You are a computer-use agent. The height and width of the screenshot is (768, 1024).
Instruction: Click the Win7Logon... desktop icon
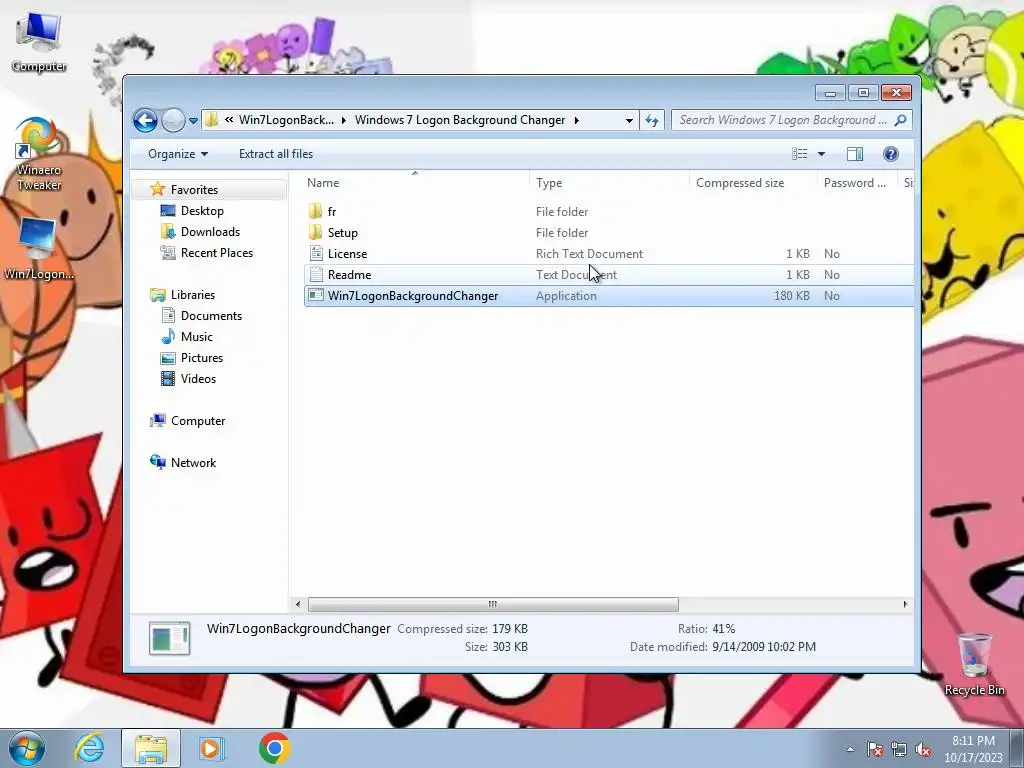coord(39,249)
